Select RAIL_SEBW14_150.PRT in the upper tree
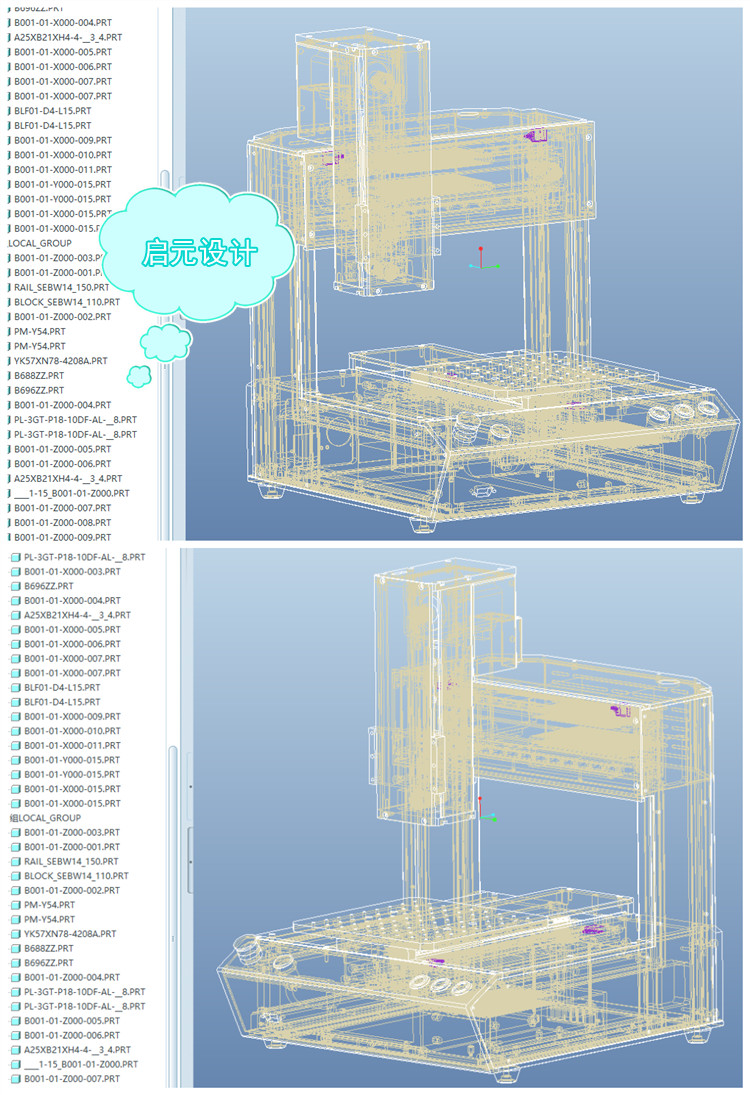This screenshot has width=750, height=1095. click(x=61, y=287)
